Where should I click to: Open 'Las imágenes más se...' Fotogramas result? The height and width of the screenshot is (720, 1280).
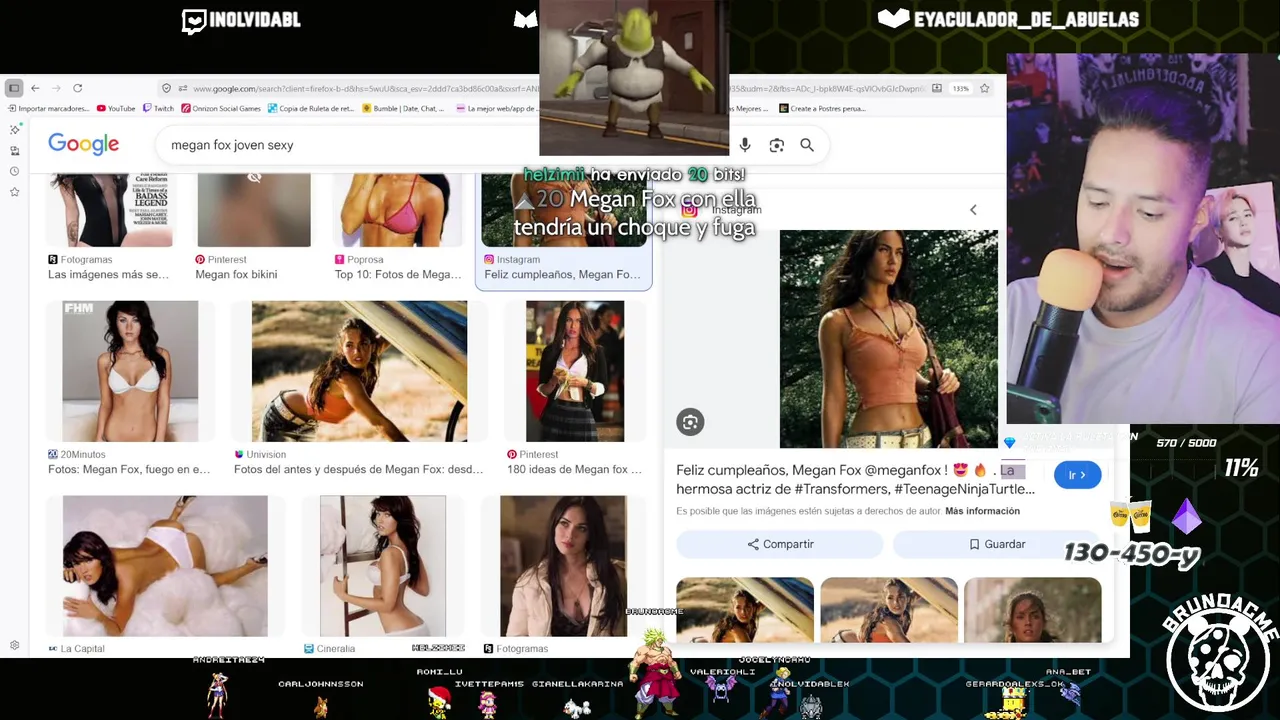pos(108,274)
